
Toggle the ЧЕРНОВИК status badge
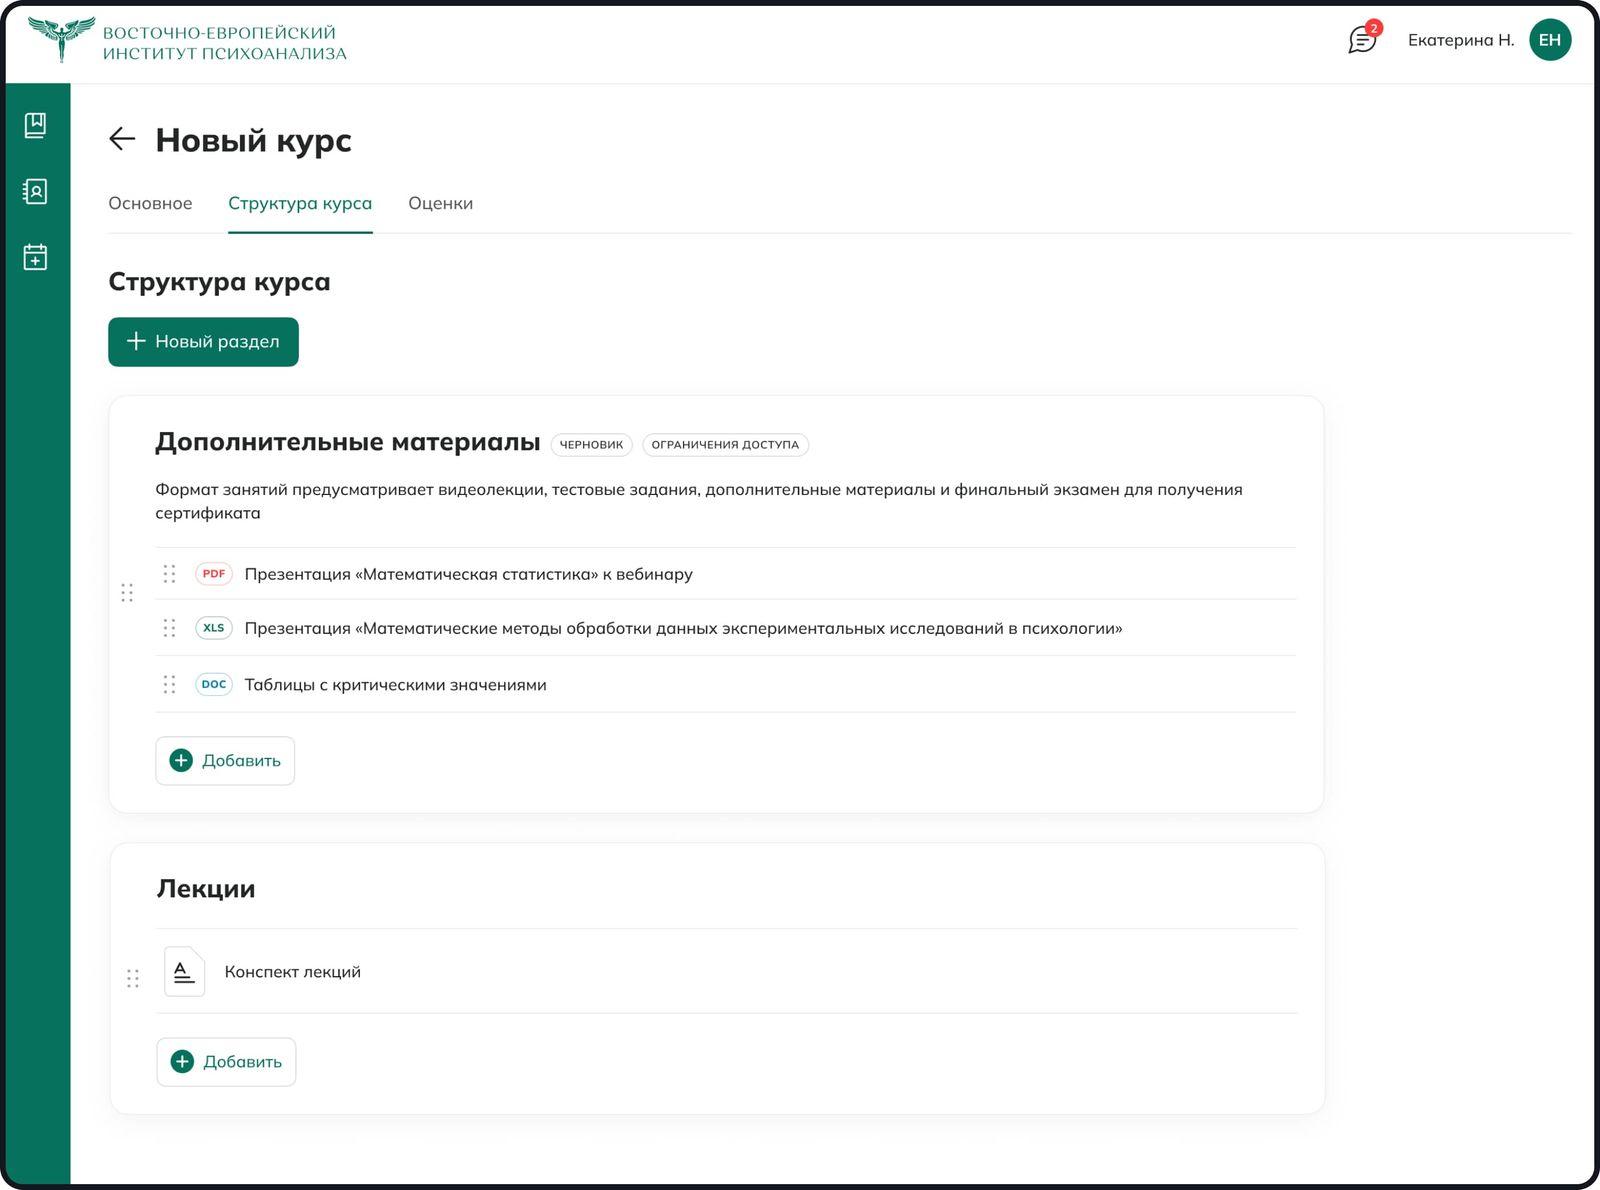591,444
